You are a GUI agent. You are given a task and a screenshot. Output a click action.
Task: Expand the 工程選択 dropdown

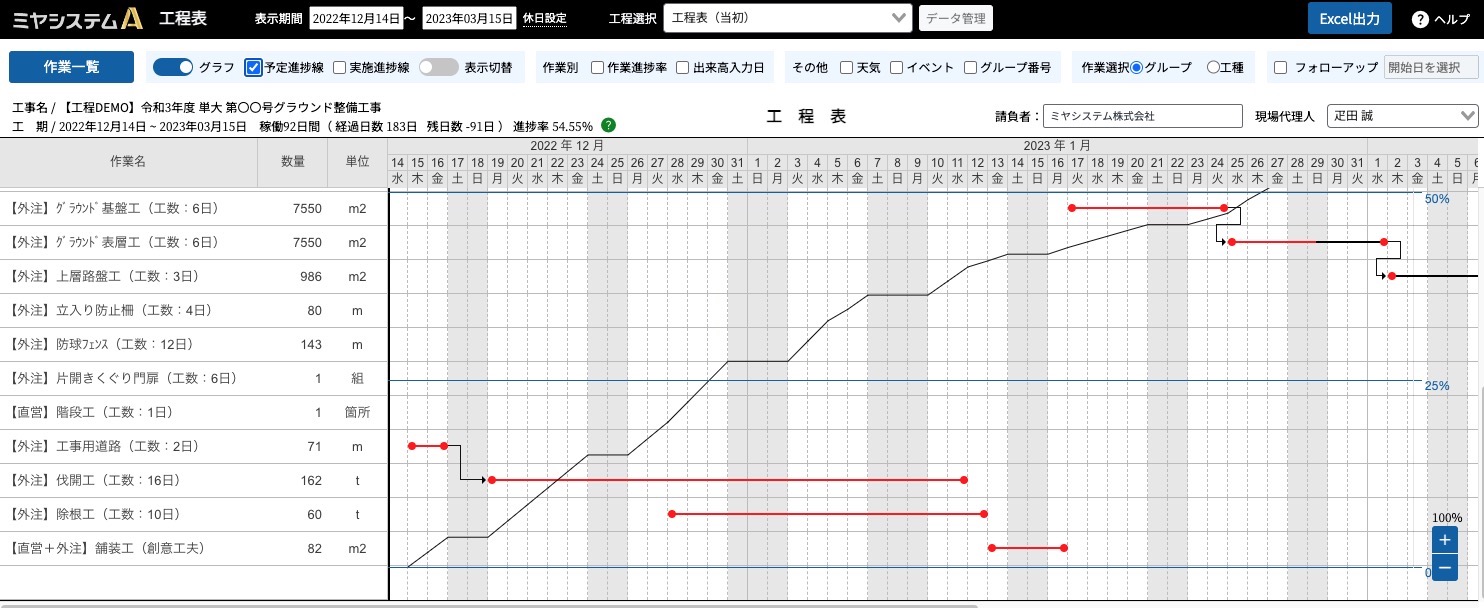pos(787,18)
